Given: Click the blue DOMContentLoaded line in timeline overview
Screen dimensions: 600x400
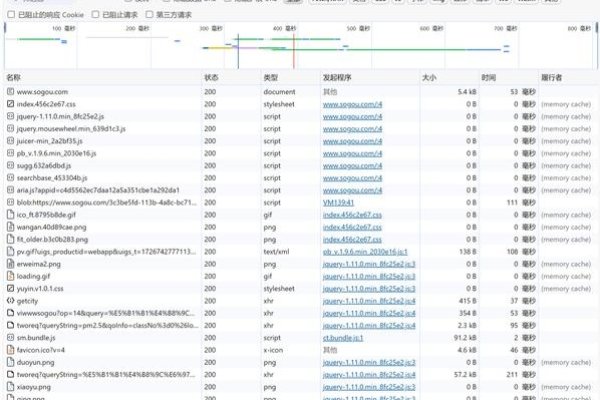Looking at the screenshot, I should 238,51.
